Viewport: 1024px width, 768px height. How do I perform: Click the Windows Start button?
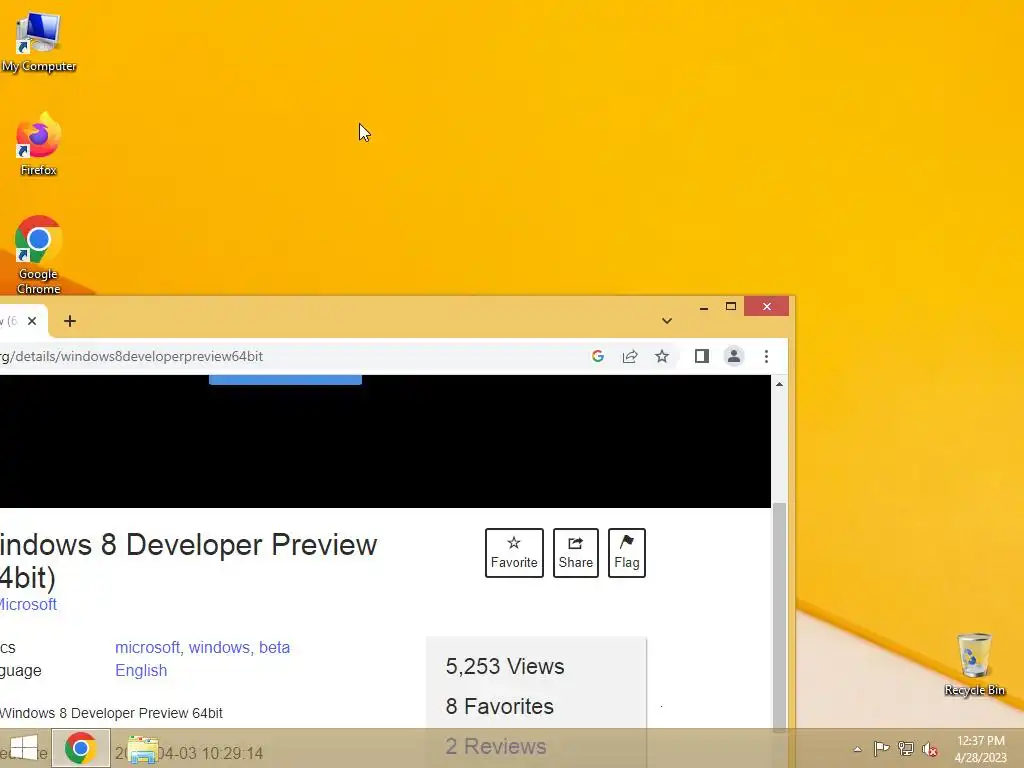(24, 749)
